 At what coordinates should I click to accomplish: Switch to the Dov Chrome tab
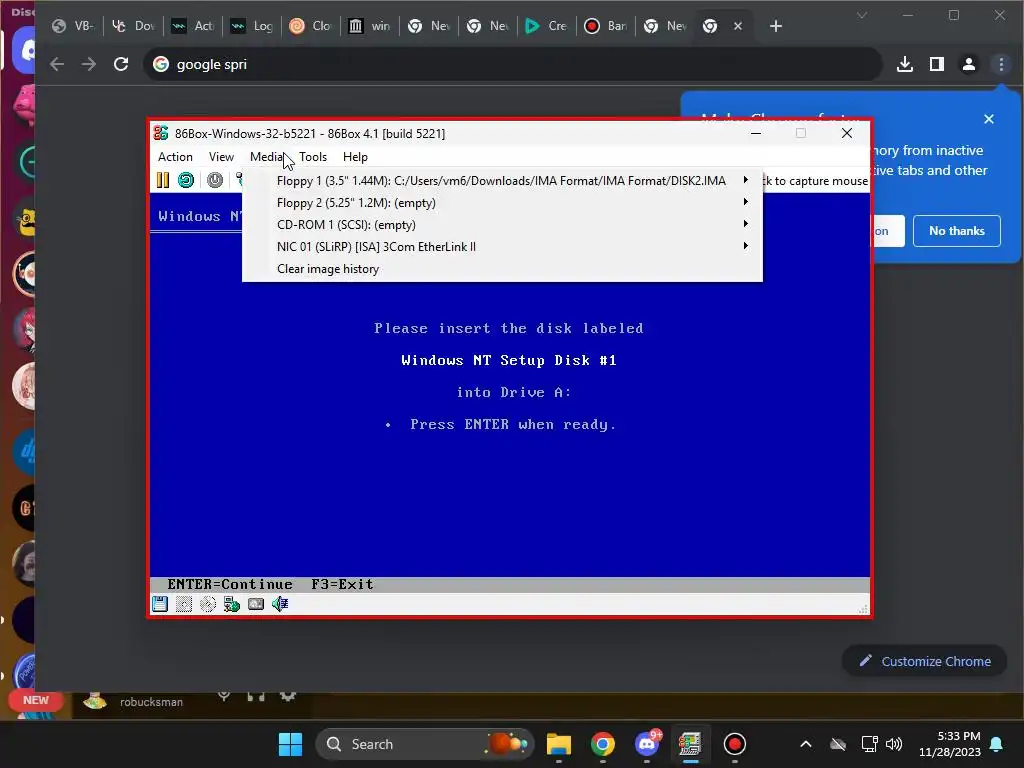[133, 26]
